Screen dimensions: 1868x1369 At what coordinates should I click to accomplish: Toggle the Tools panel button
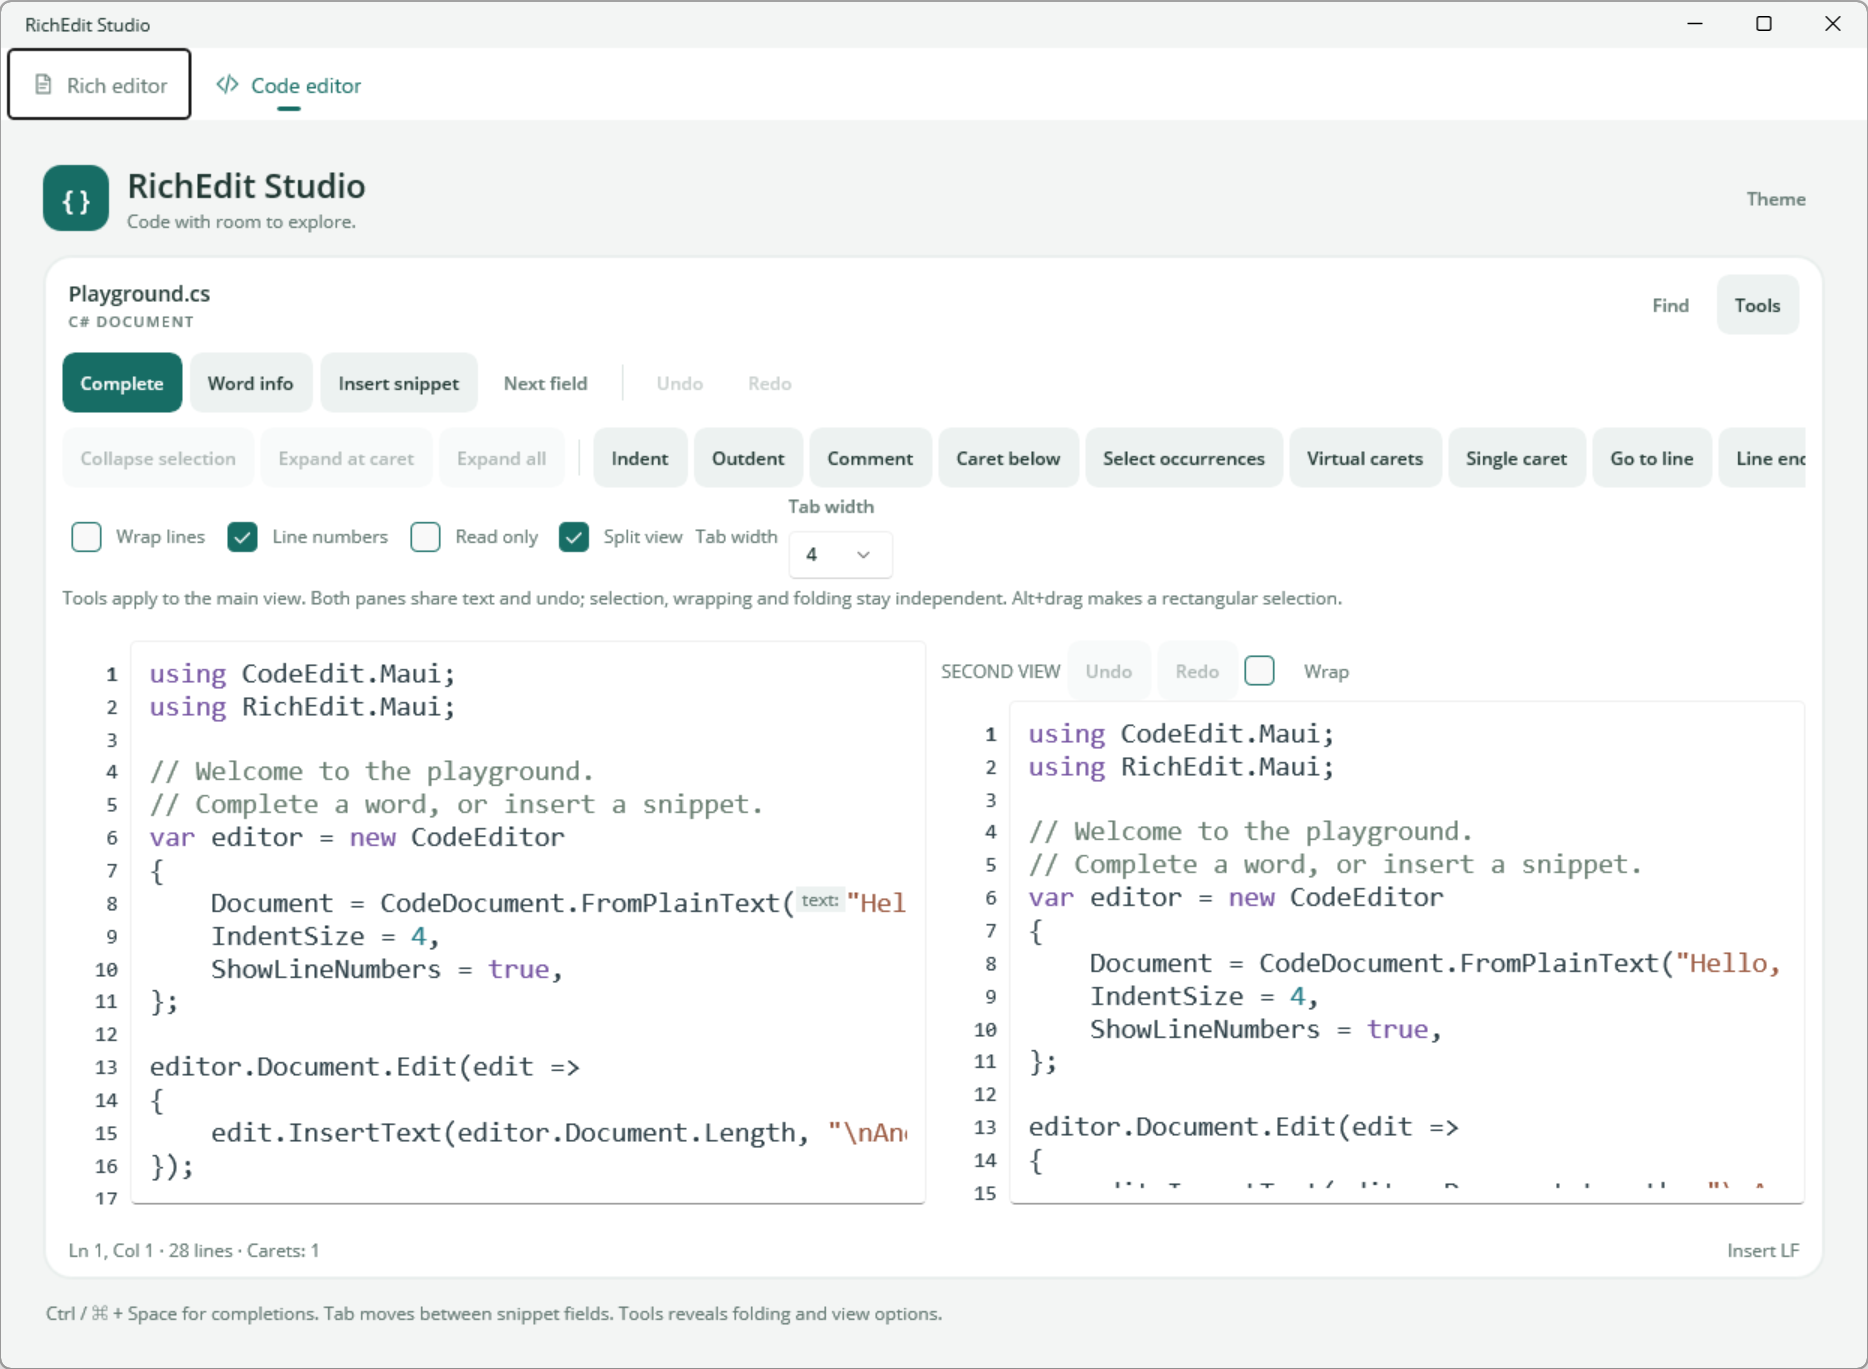tap(1757, 305)
